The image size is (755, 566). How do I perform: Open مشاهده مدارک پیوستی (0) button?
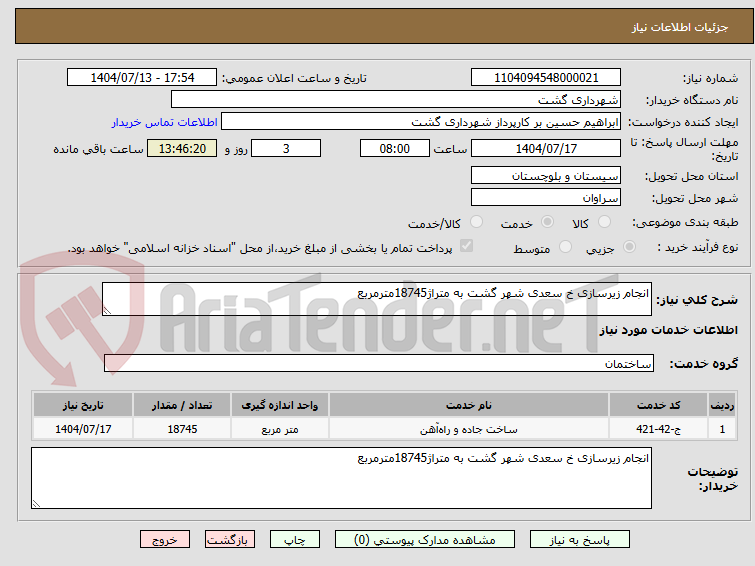[425, 540]
